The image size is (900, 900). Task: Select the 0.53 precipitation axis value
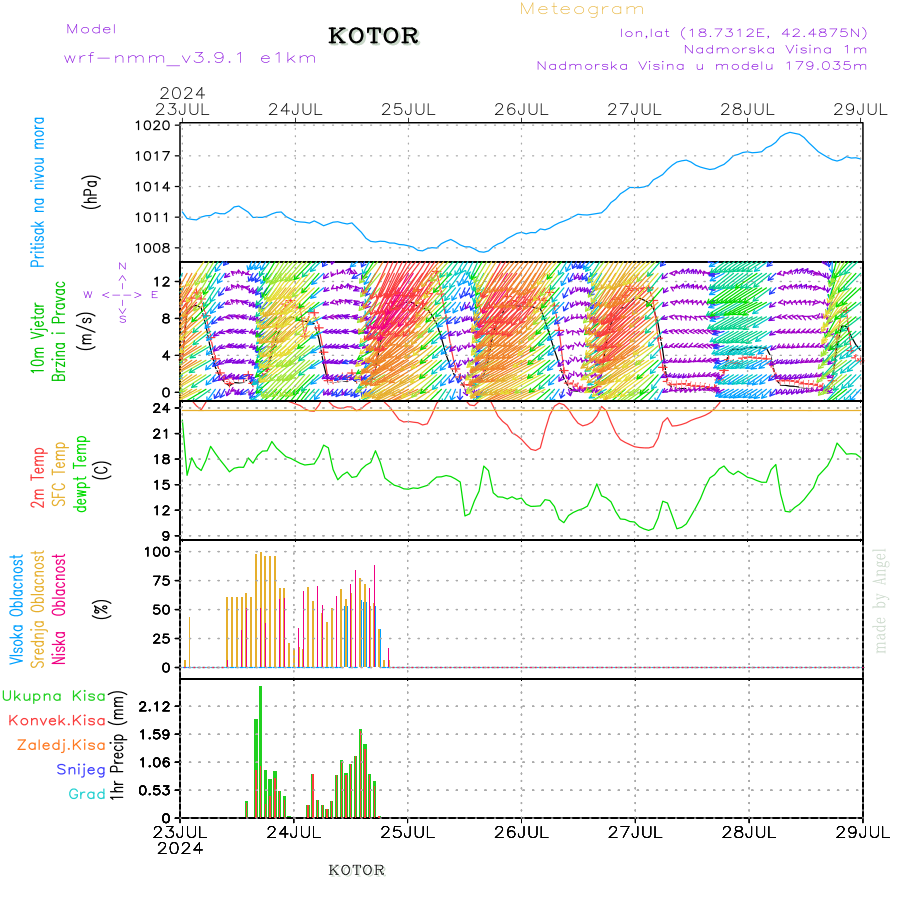pos(155,791)
